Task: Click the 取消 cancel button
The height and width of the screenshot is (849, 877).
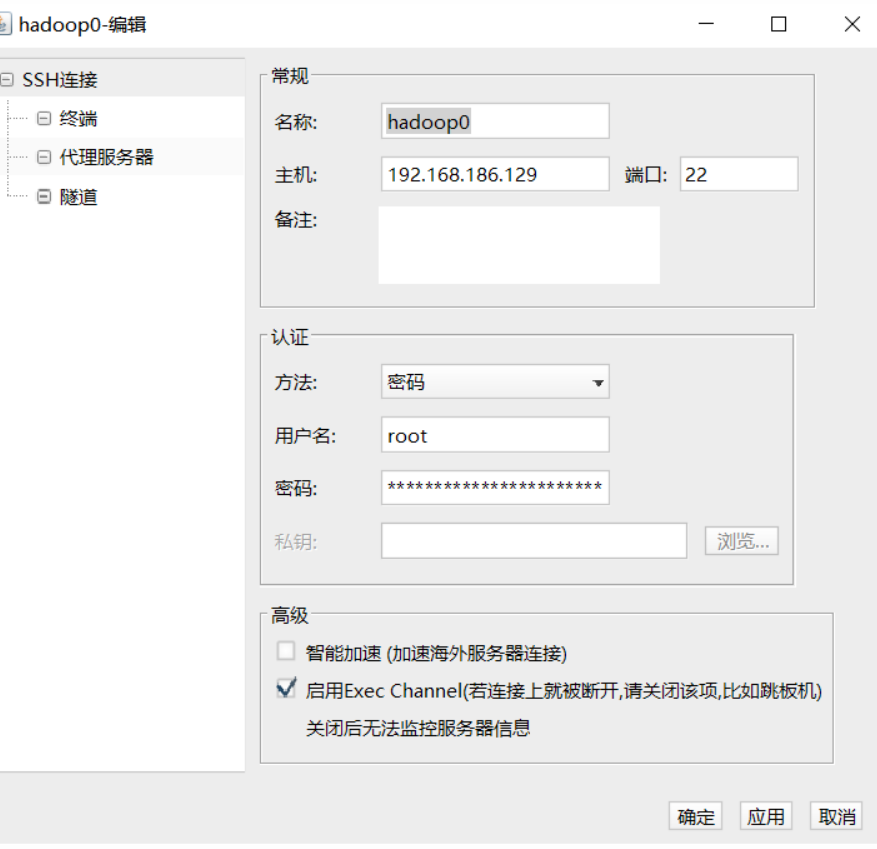Action: pos(836,816)
